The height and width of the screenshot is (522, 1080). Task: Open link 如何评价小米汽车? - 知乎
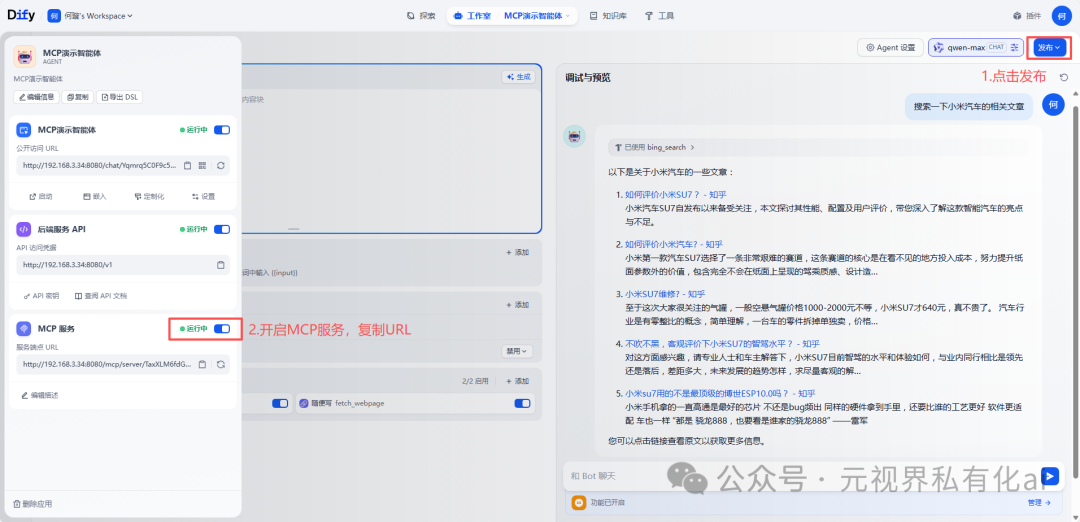coord(674,244)
